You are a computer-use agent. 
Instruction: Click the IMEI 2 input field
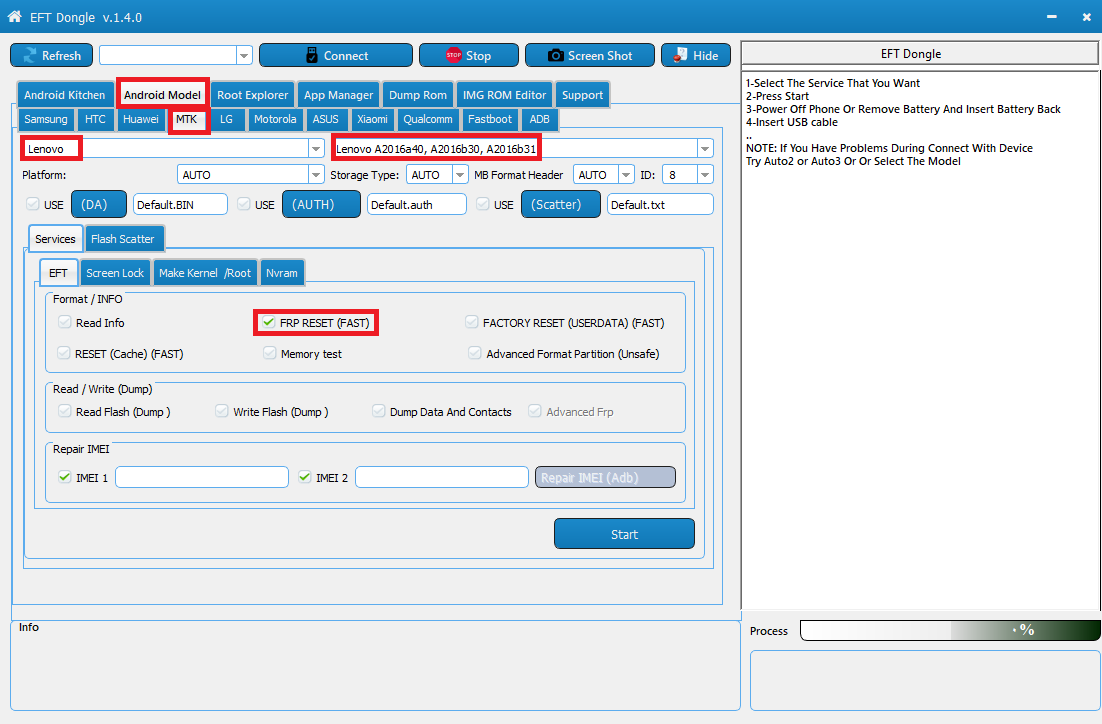[442, 477]
